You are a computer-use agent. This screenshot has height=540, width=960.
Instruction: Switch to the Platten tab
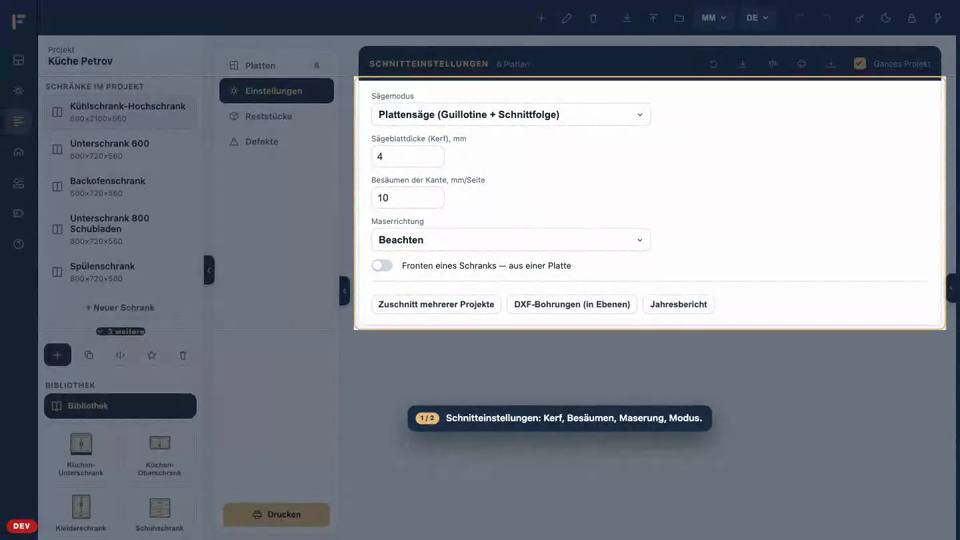point(277,66)
